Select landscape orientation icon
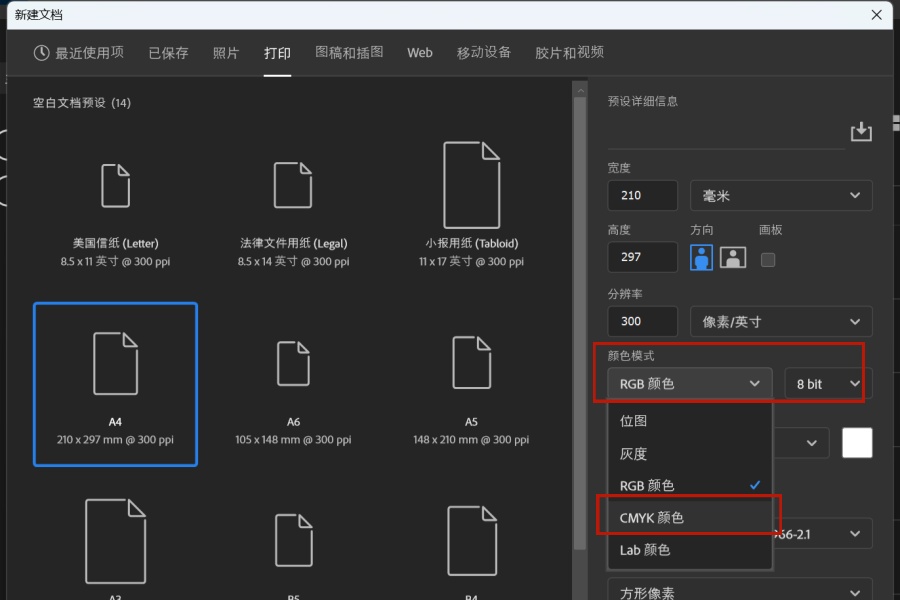900x600 pixels. [x=733, y=258]
